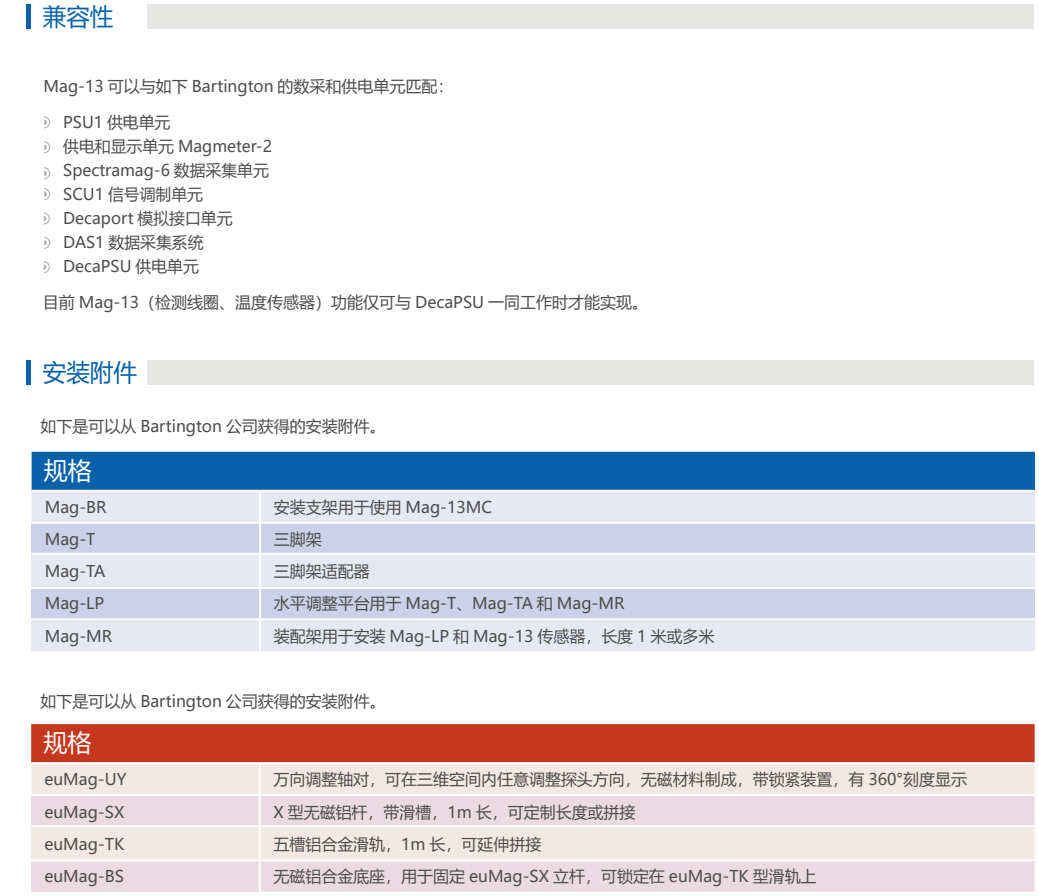Image resolution: width=1039 pixels, height=896 pixels.
Task: Click the 无磁铝合金底座 description cell
Action: (647, 877)
